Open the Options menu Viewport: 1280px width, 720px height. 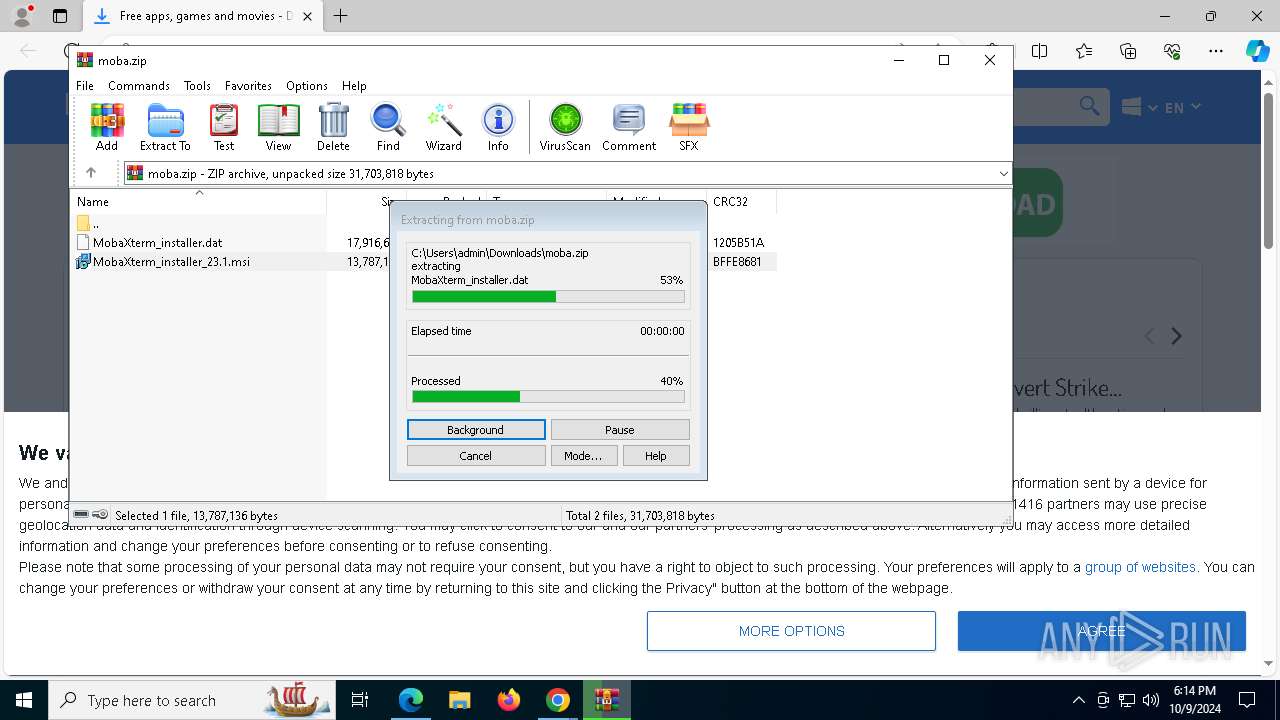pos(306,86)
